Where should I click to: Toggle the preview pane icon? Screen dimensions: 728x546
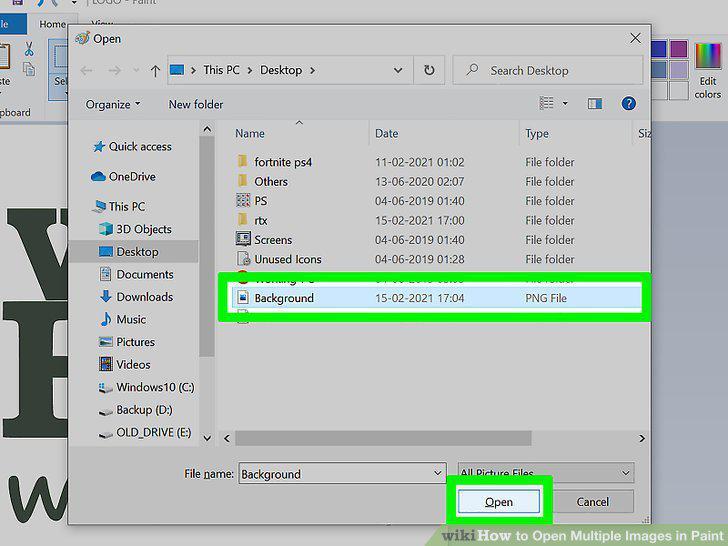[595, 103]
